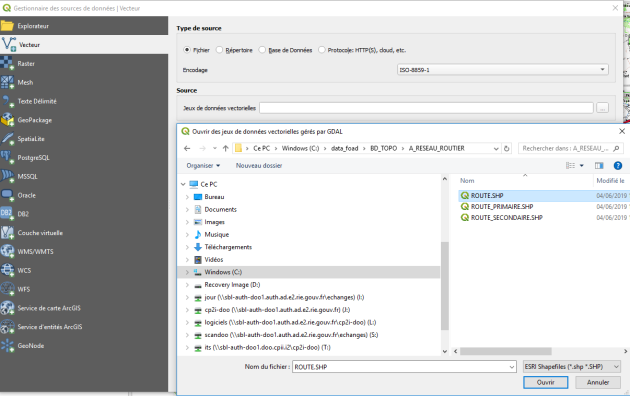The height and width of the screenshot is (396, 630).
Task: Open the PostgreSQL source icon
Action: click(7, 157)
